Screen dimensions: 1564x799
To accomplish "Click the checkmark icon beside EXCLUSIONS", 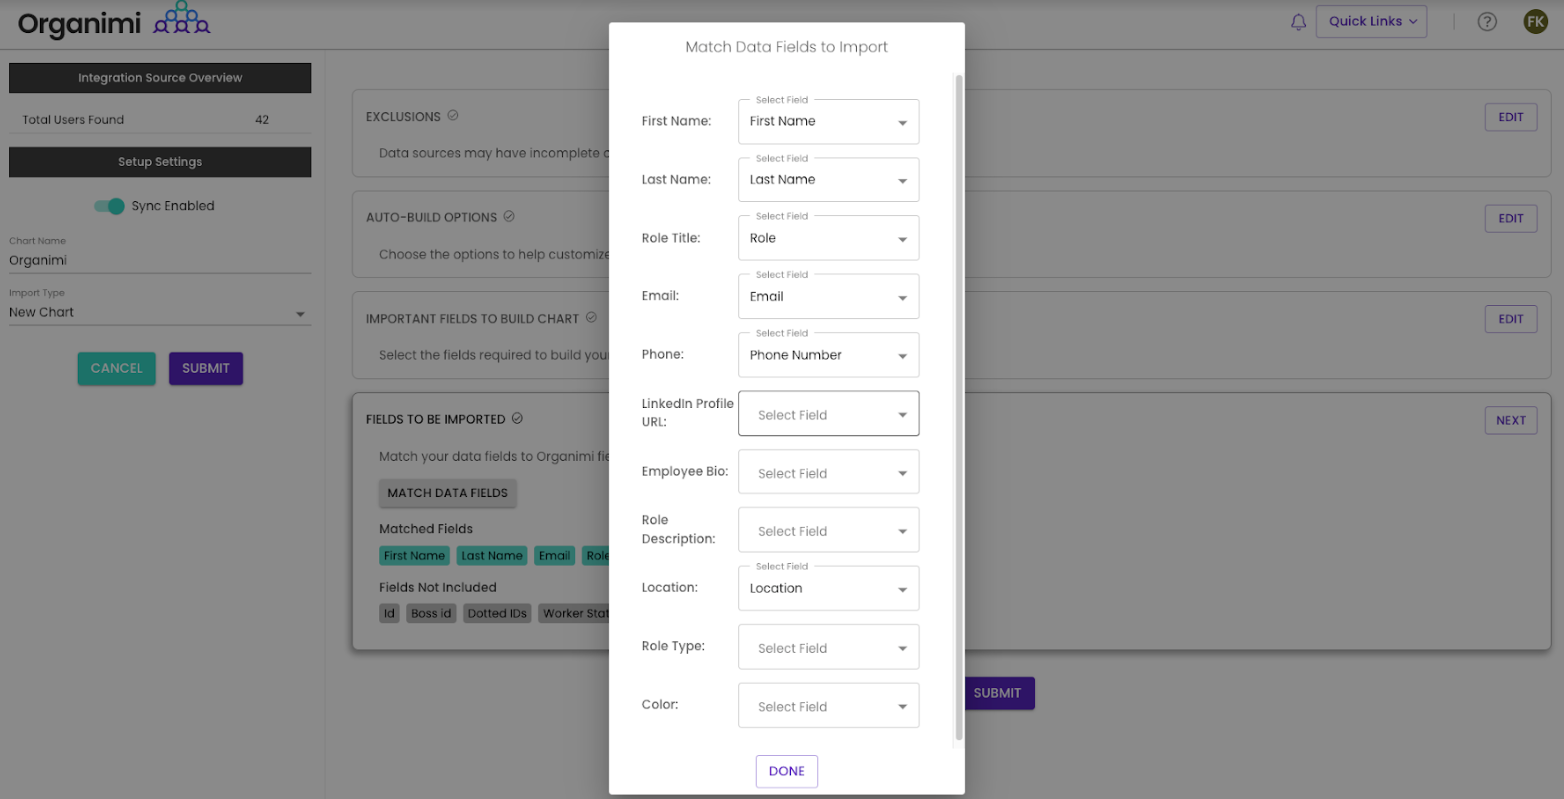I will (453, 114).
